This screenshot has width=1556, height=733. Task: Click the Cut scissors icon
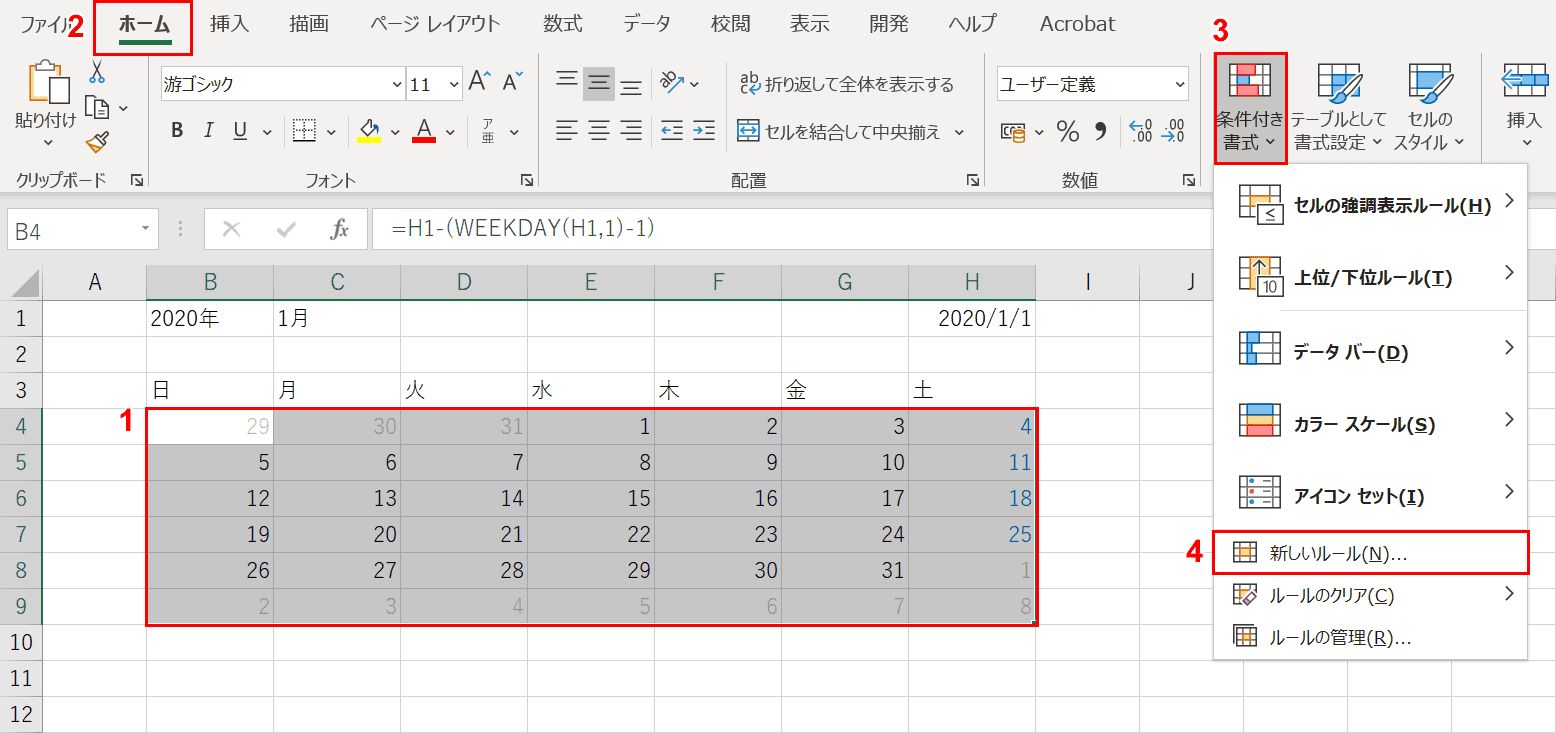point(97,72)
